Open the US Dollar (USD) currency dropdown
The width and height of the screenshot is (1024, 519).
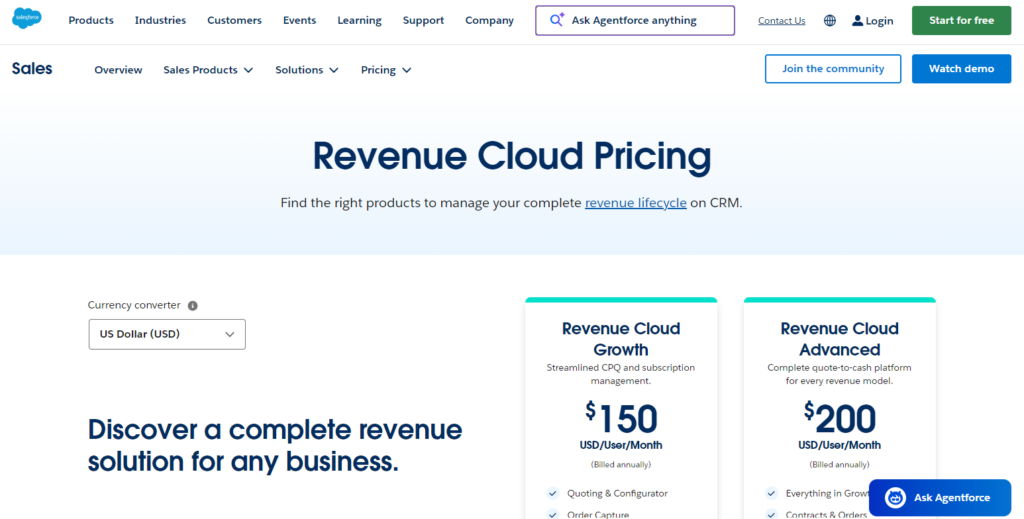coord(167,334)
